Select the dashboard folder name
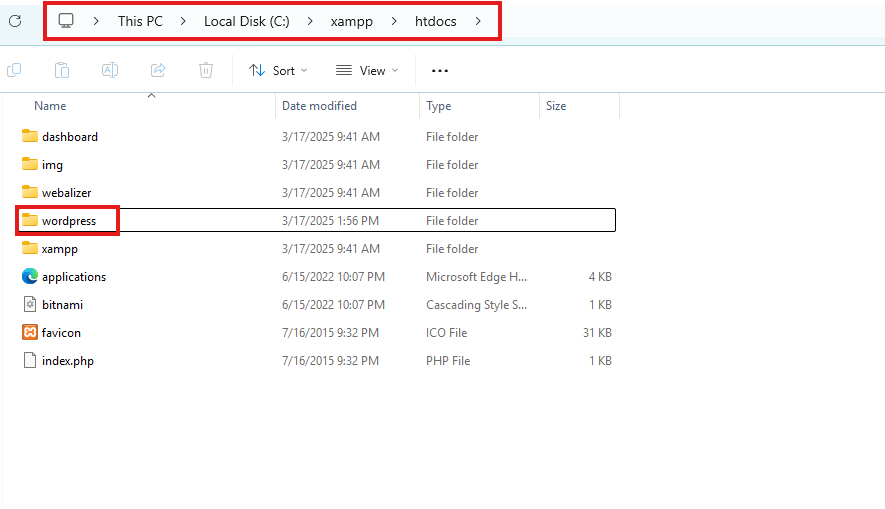This screenshot has width=885, height=509. tap(70, 137)
